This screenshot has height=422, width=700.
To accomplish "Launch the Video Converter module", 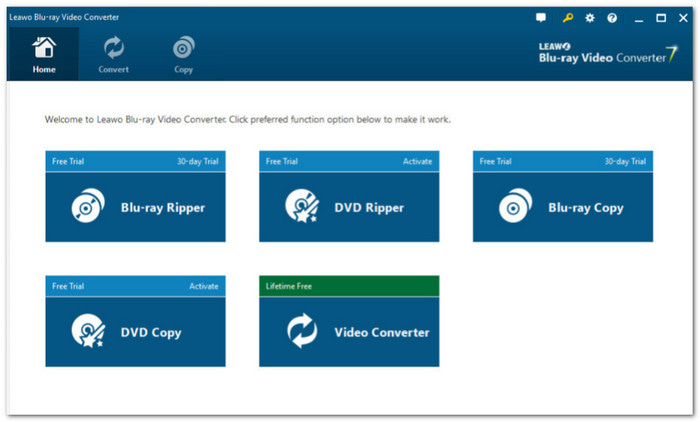I will click(x=349, y=332).
